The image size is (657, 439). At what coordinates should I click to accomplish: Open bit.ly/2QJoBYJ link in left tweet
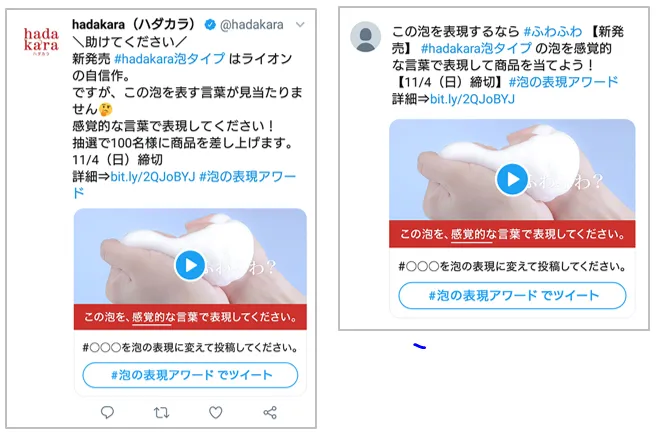pos(153,177)
